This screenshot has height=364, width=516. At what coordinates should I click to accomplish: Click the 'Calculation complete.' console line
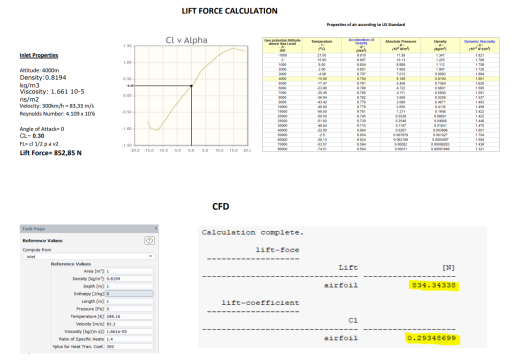pyautogui.click(x=253, y=233)
